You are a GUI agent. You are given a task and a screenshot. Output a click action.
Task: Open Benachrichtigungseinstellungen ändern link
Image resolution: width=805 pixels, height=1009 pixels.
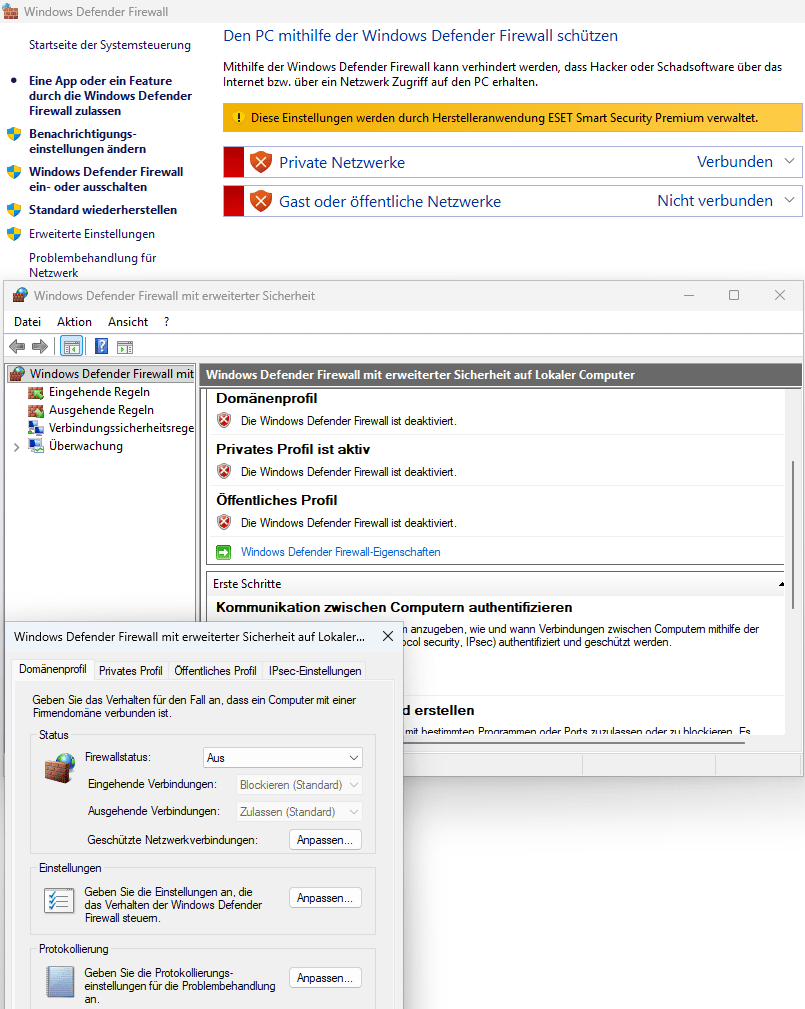[x=88, y=142]
